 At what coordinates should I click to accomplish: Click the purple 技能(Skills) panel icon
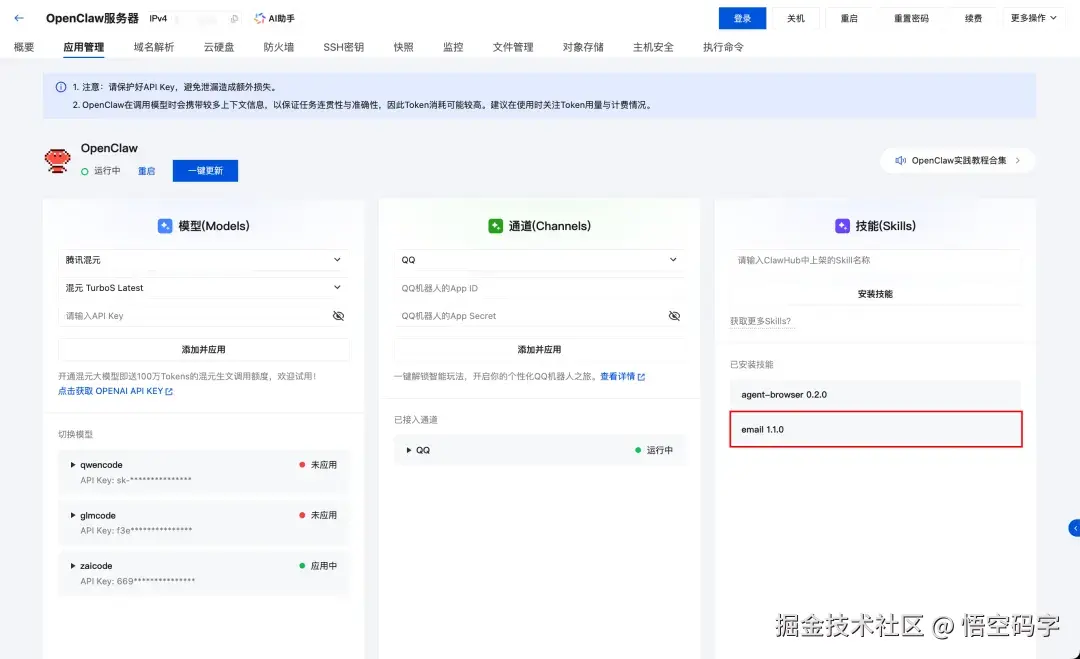tap(843, 225)
